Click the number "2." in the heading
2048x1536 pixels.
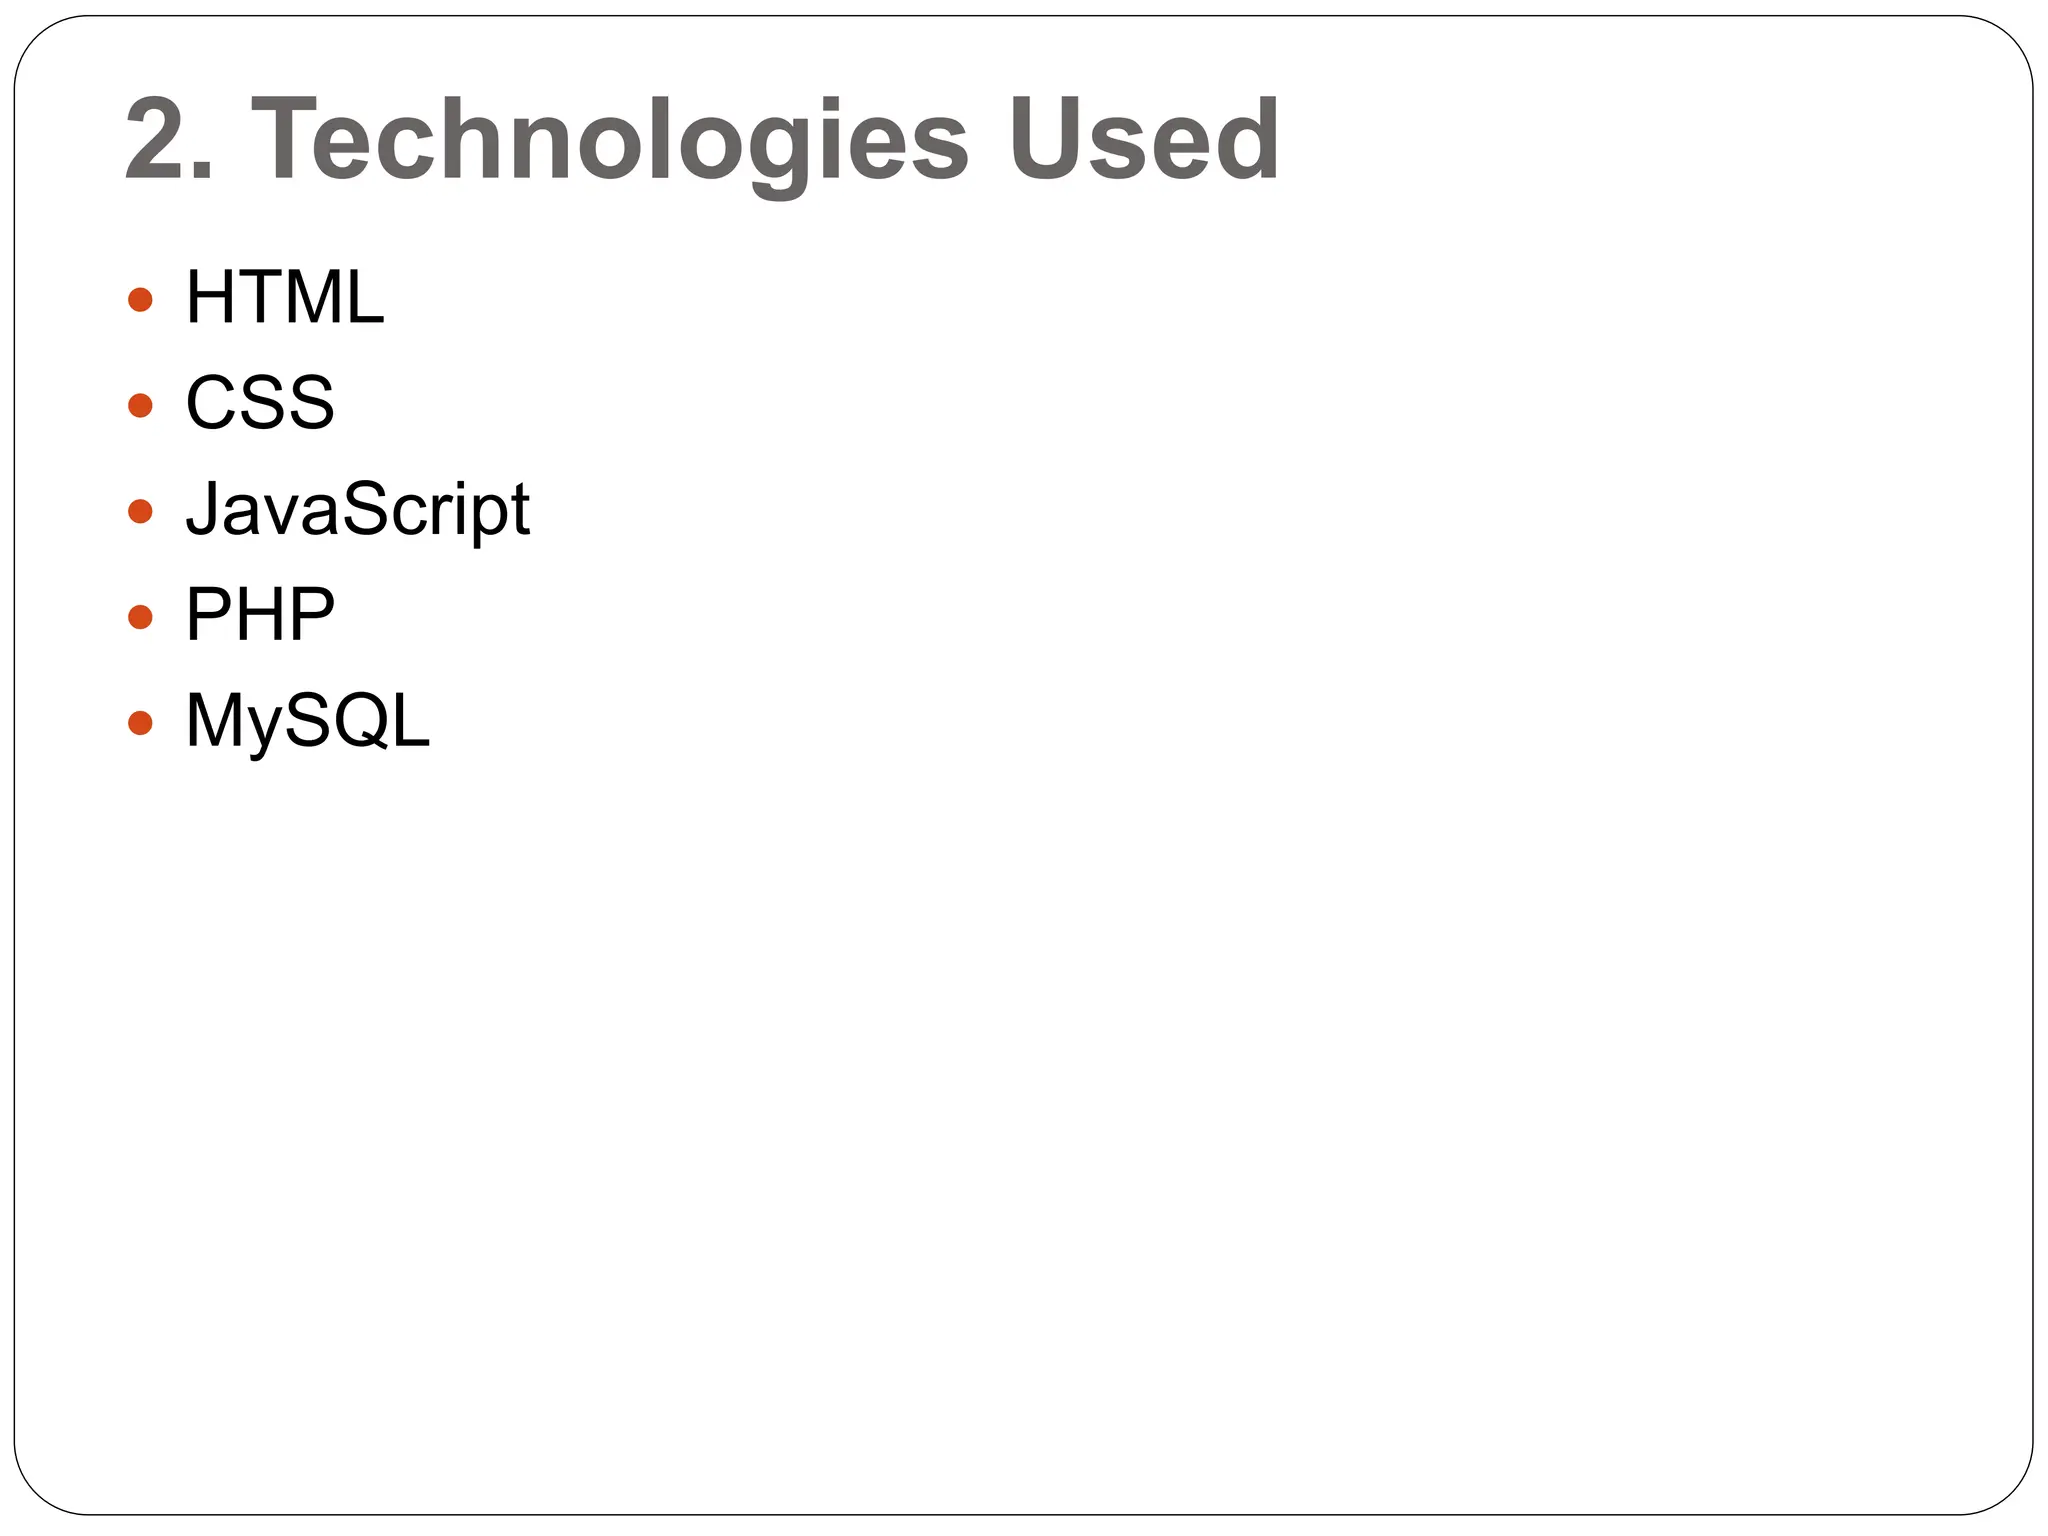point(168,140)
